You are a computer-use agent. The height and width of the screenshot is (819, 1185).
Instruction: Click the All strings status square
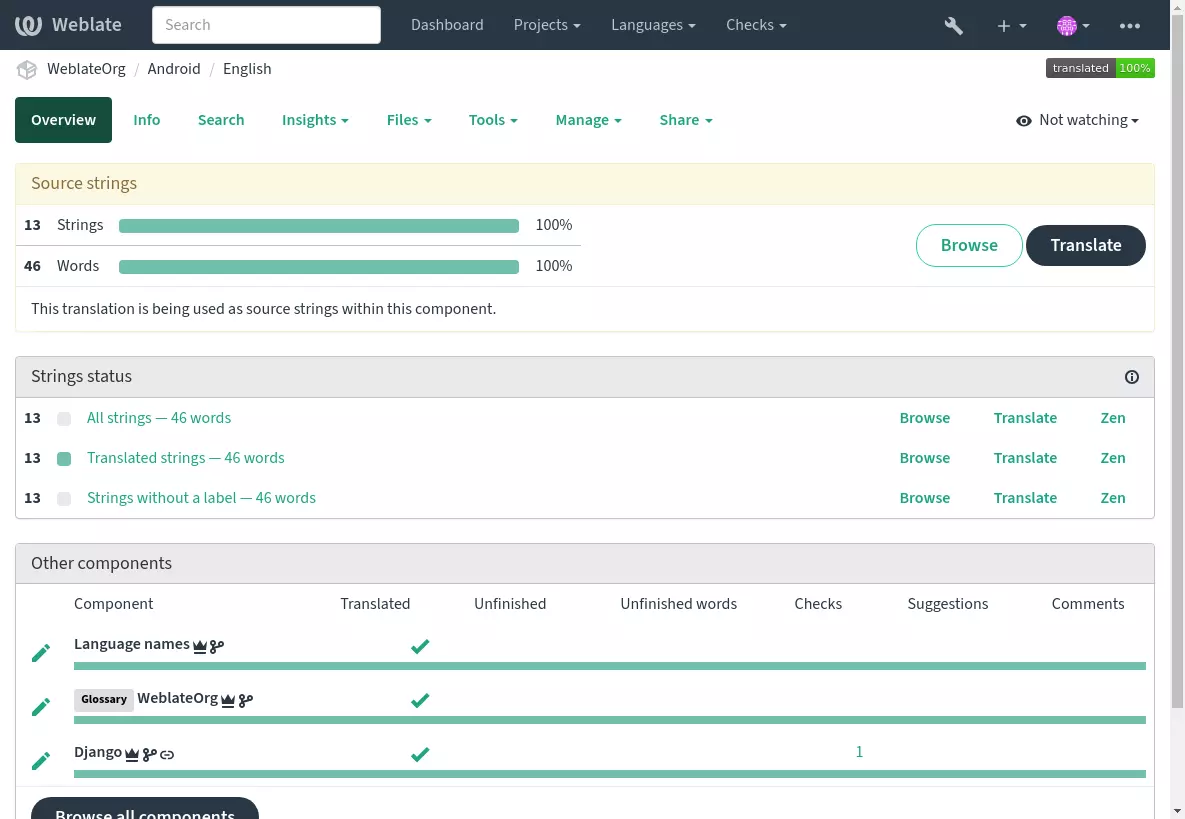click(64, 419)
